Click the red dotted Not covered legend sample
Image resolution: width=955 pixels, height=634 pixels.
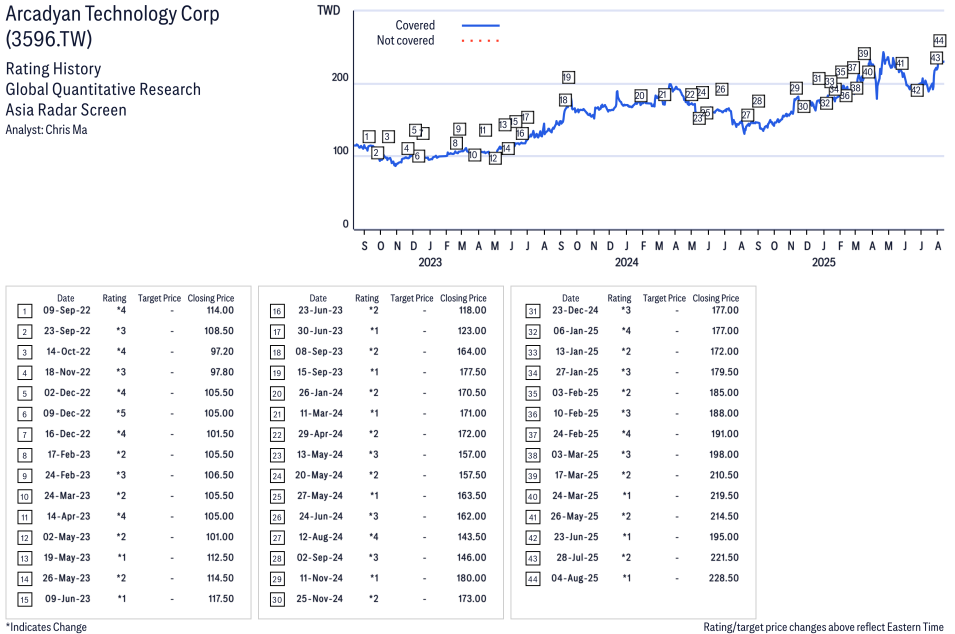[481, 41]
